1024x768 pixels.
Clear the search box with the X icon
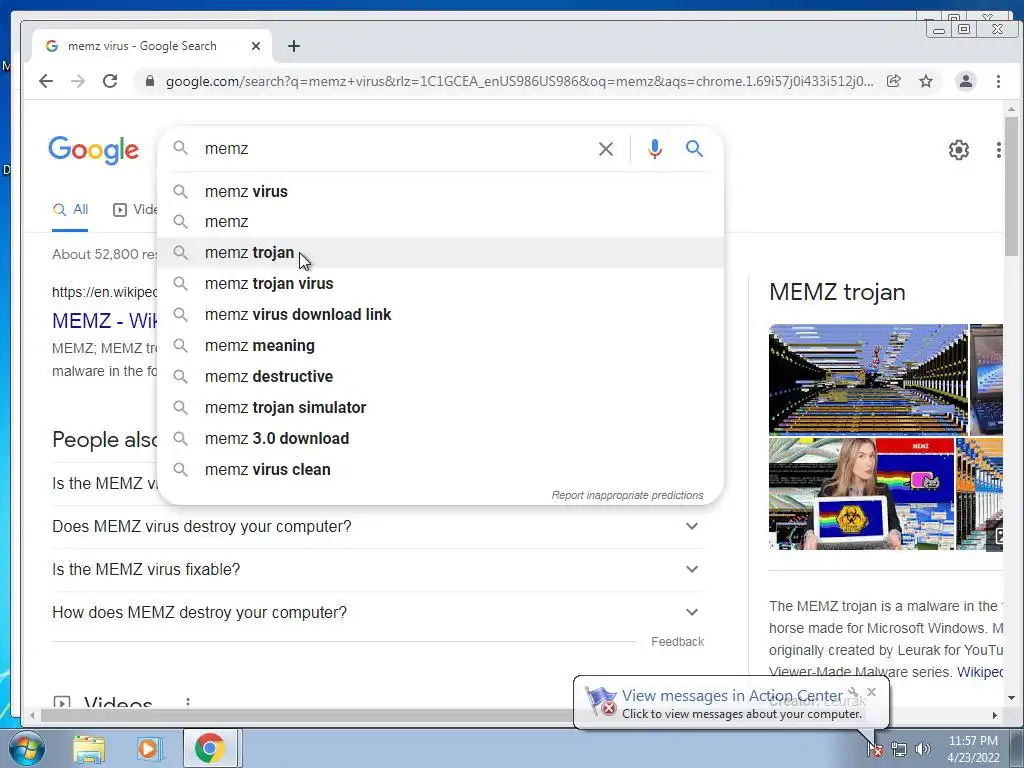(606, 149)
